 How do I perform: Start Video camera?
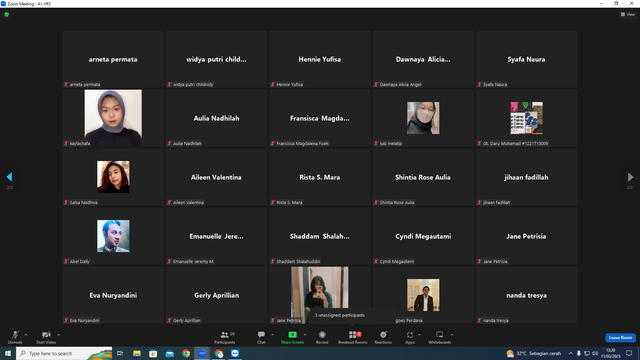[46, 337]
